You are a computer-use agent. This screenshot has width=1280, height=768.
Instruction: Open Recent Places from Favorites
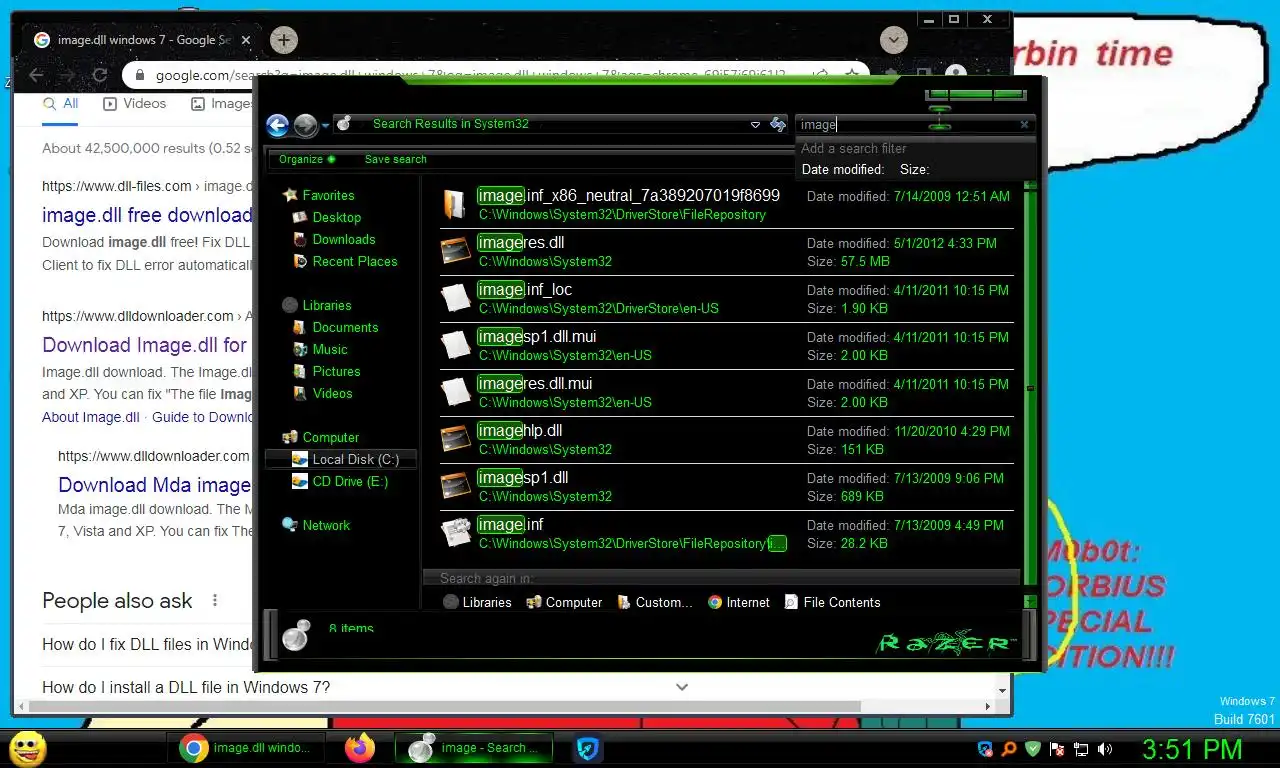[x=354, y=261]
